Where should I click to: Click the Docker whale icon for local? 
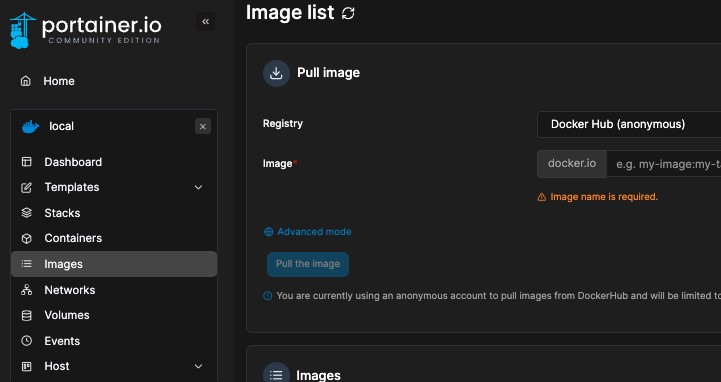click(30, 126)
